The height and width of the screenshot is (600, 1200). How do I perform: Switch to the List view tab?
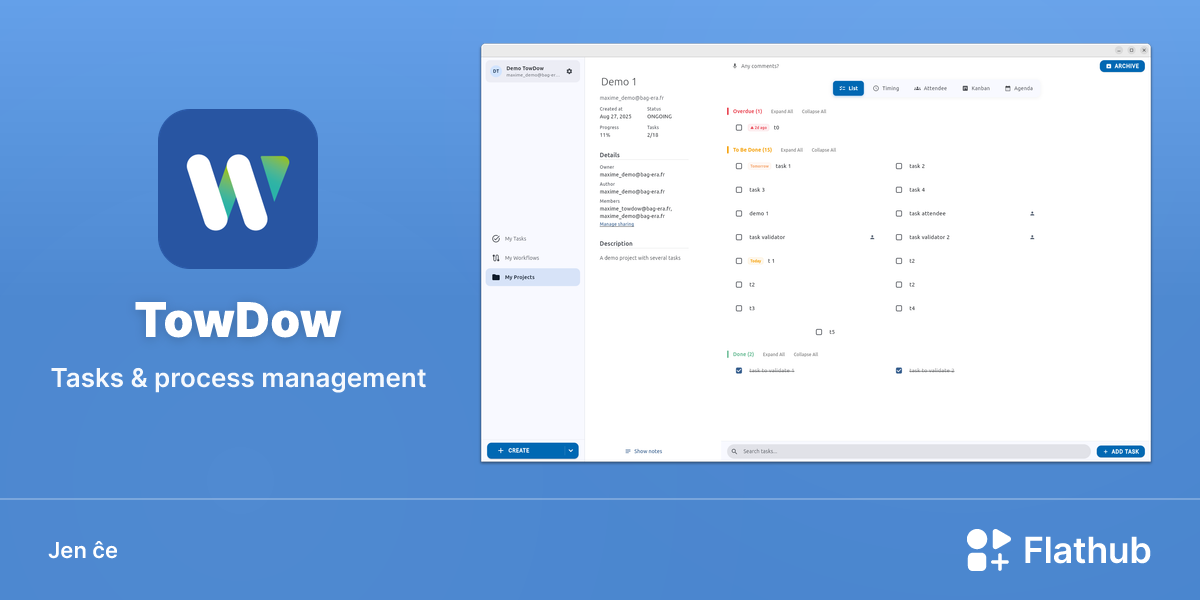coord(848,88)
